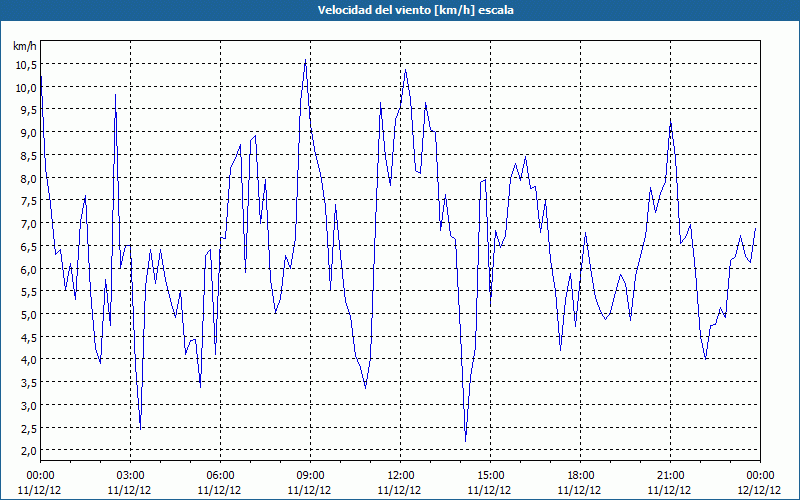This screenshot has height=500, width=800.
Task: Select the "2,5" y-axis label
Action: [x=28, y=428]
